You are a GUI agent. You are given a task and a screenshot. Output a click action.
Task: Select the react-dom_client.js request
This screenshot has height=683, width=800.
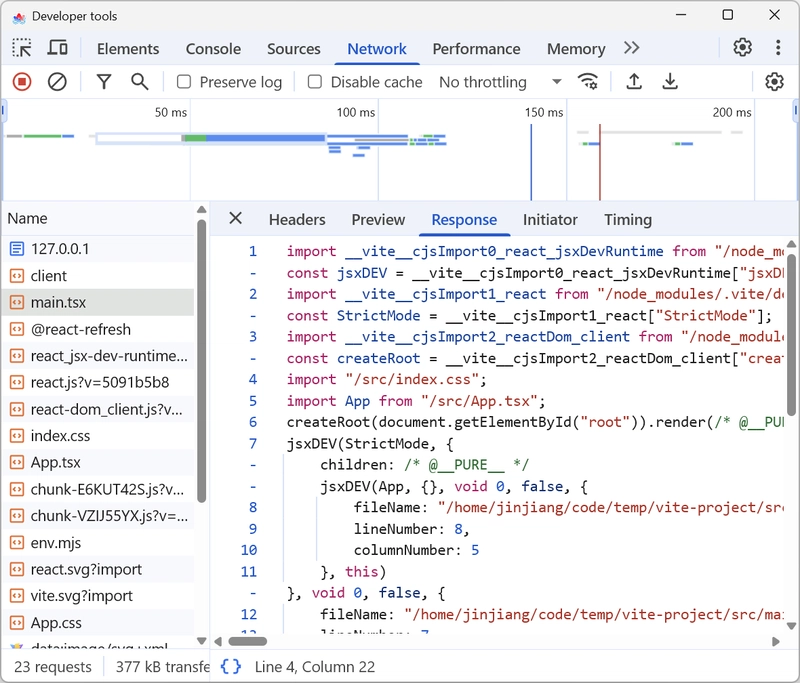98,409
